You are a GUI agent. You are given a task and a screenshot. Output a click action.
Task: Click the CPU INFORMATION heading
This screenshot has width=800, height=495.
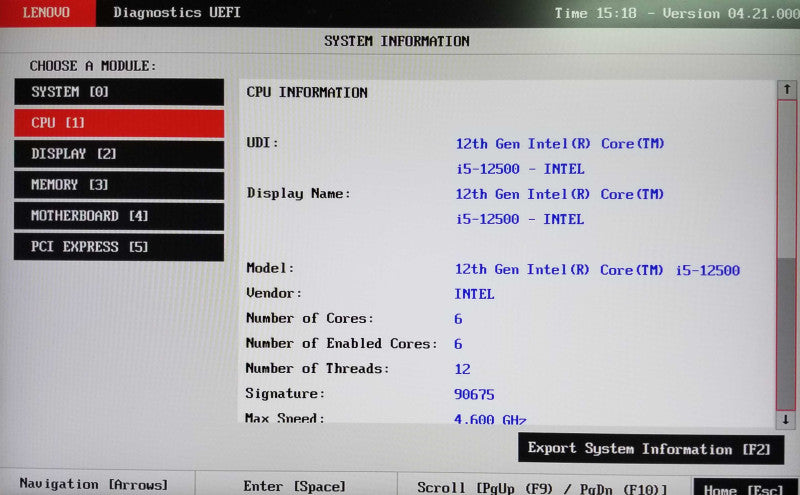[x=307, y=92]
